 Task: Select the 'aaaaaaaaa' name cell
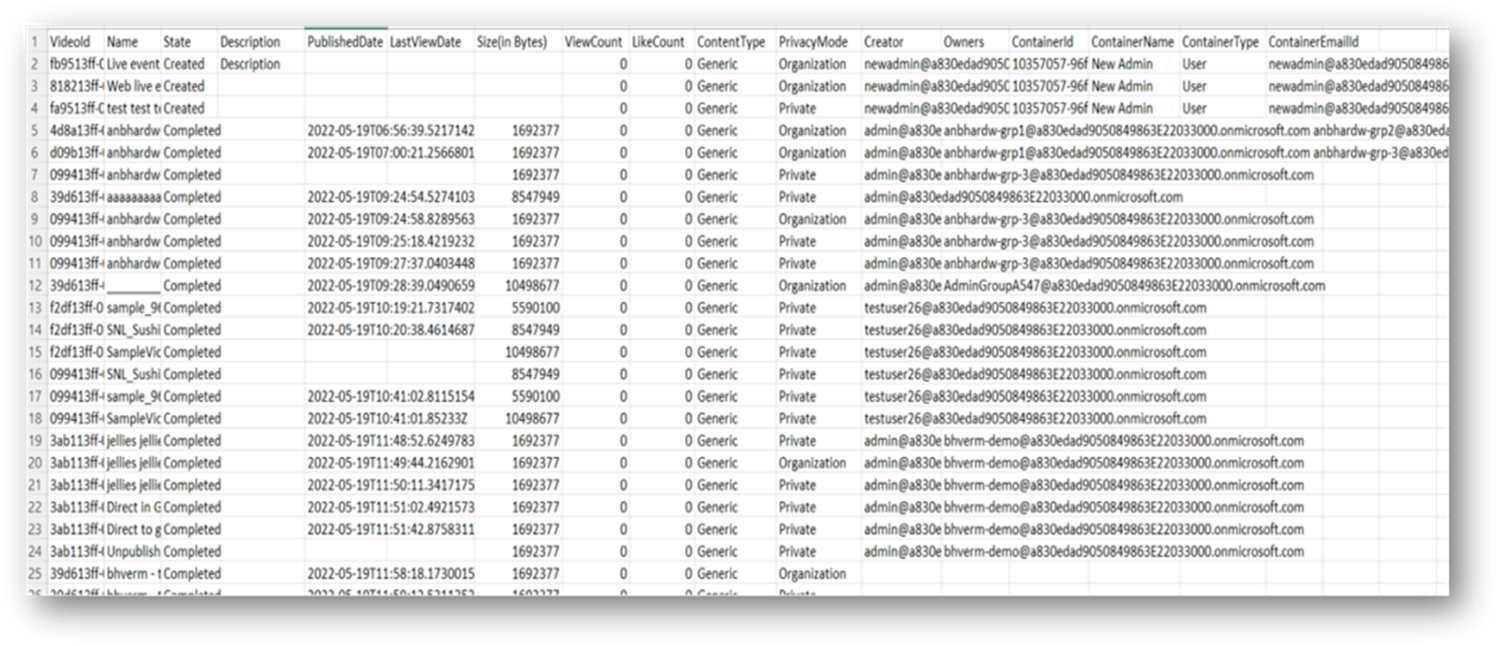pyautogui.click(x=132, y=197)
